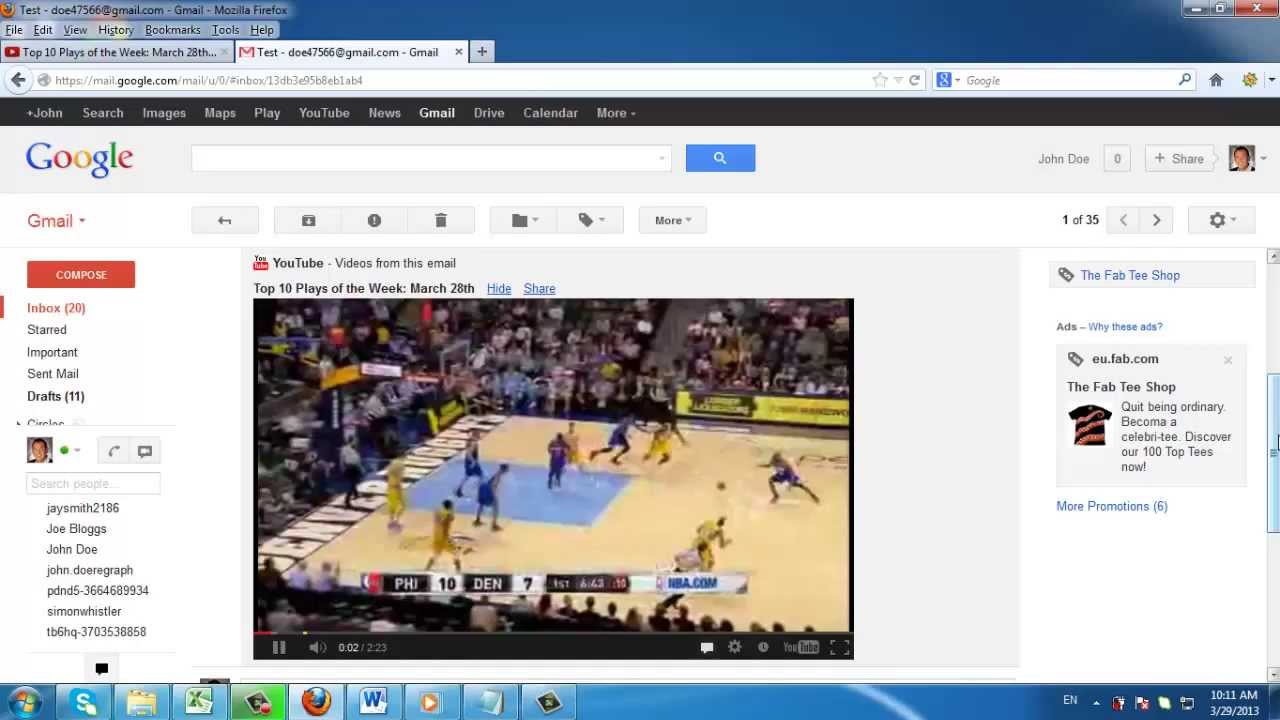Open the Gmail settings gear menu
Screen dimensions: 1280x720
click(1221, 220)
